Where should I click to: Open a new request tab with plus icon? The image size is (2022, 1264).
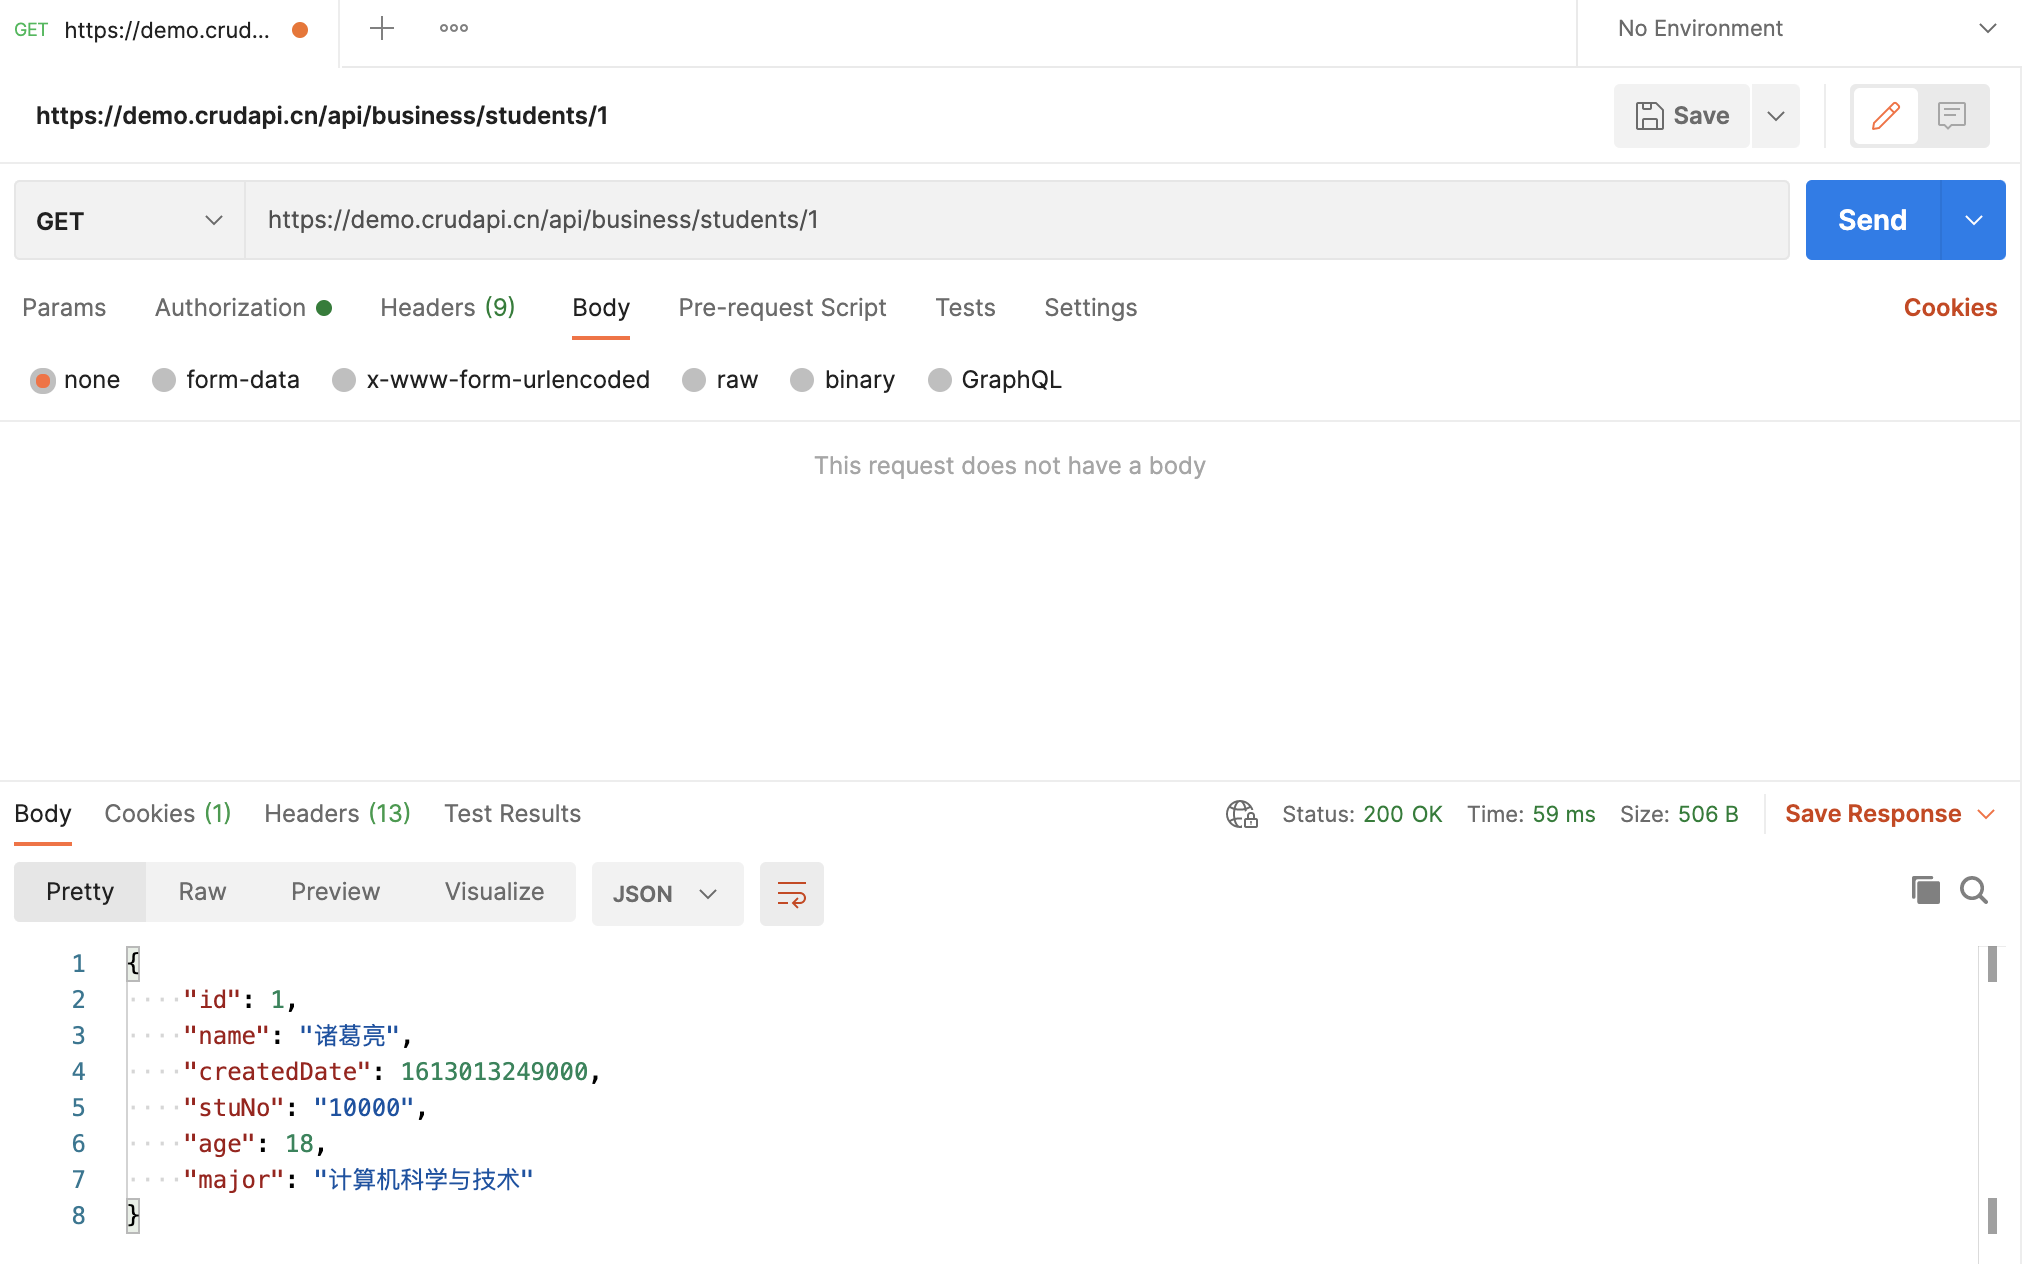[381, 29]
